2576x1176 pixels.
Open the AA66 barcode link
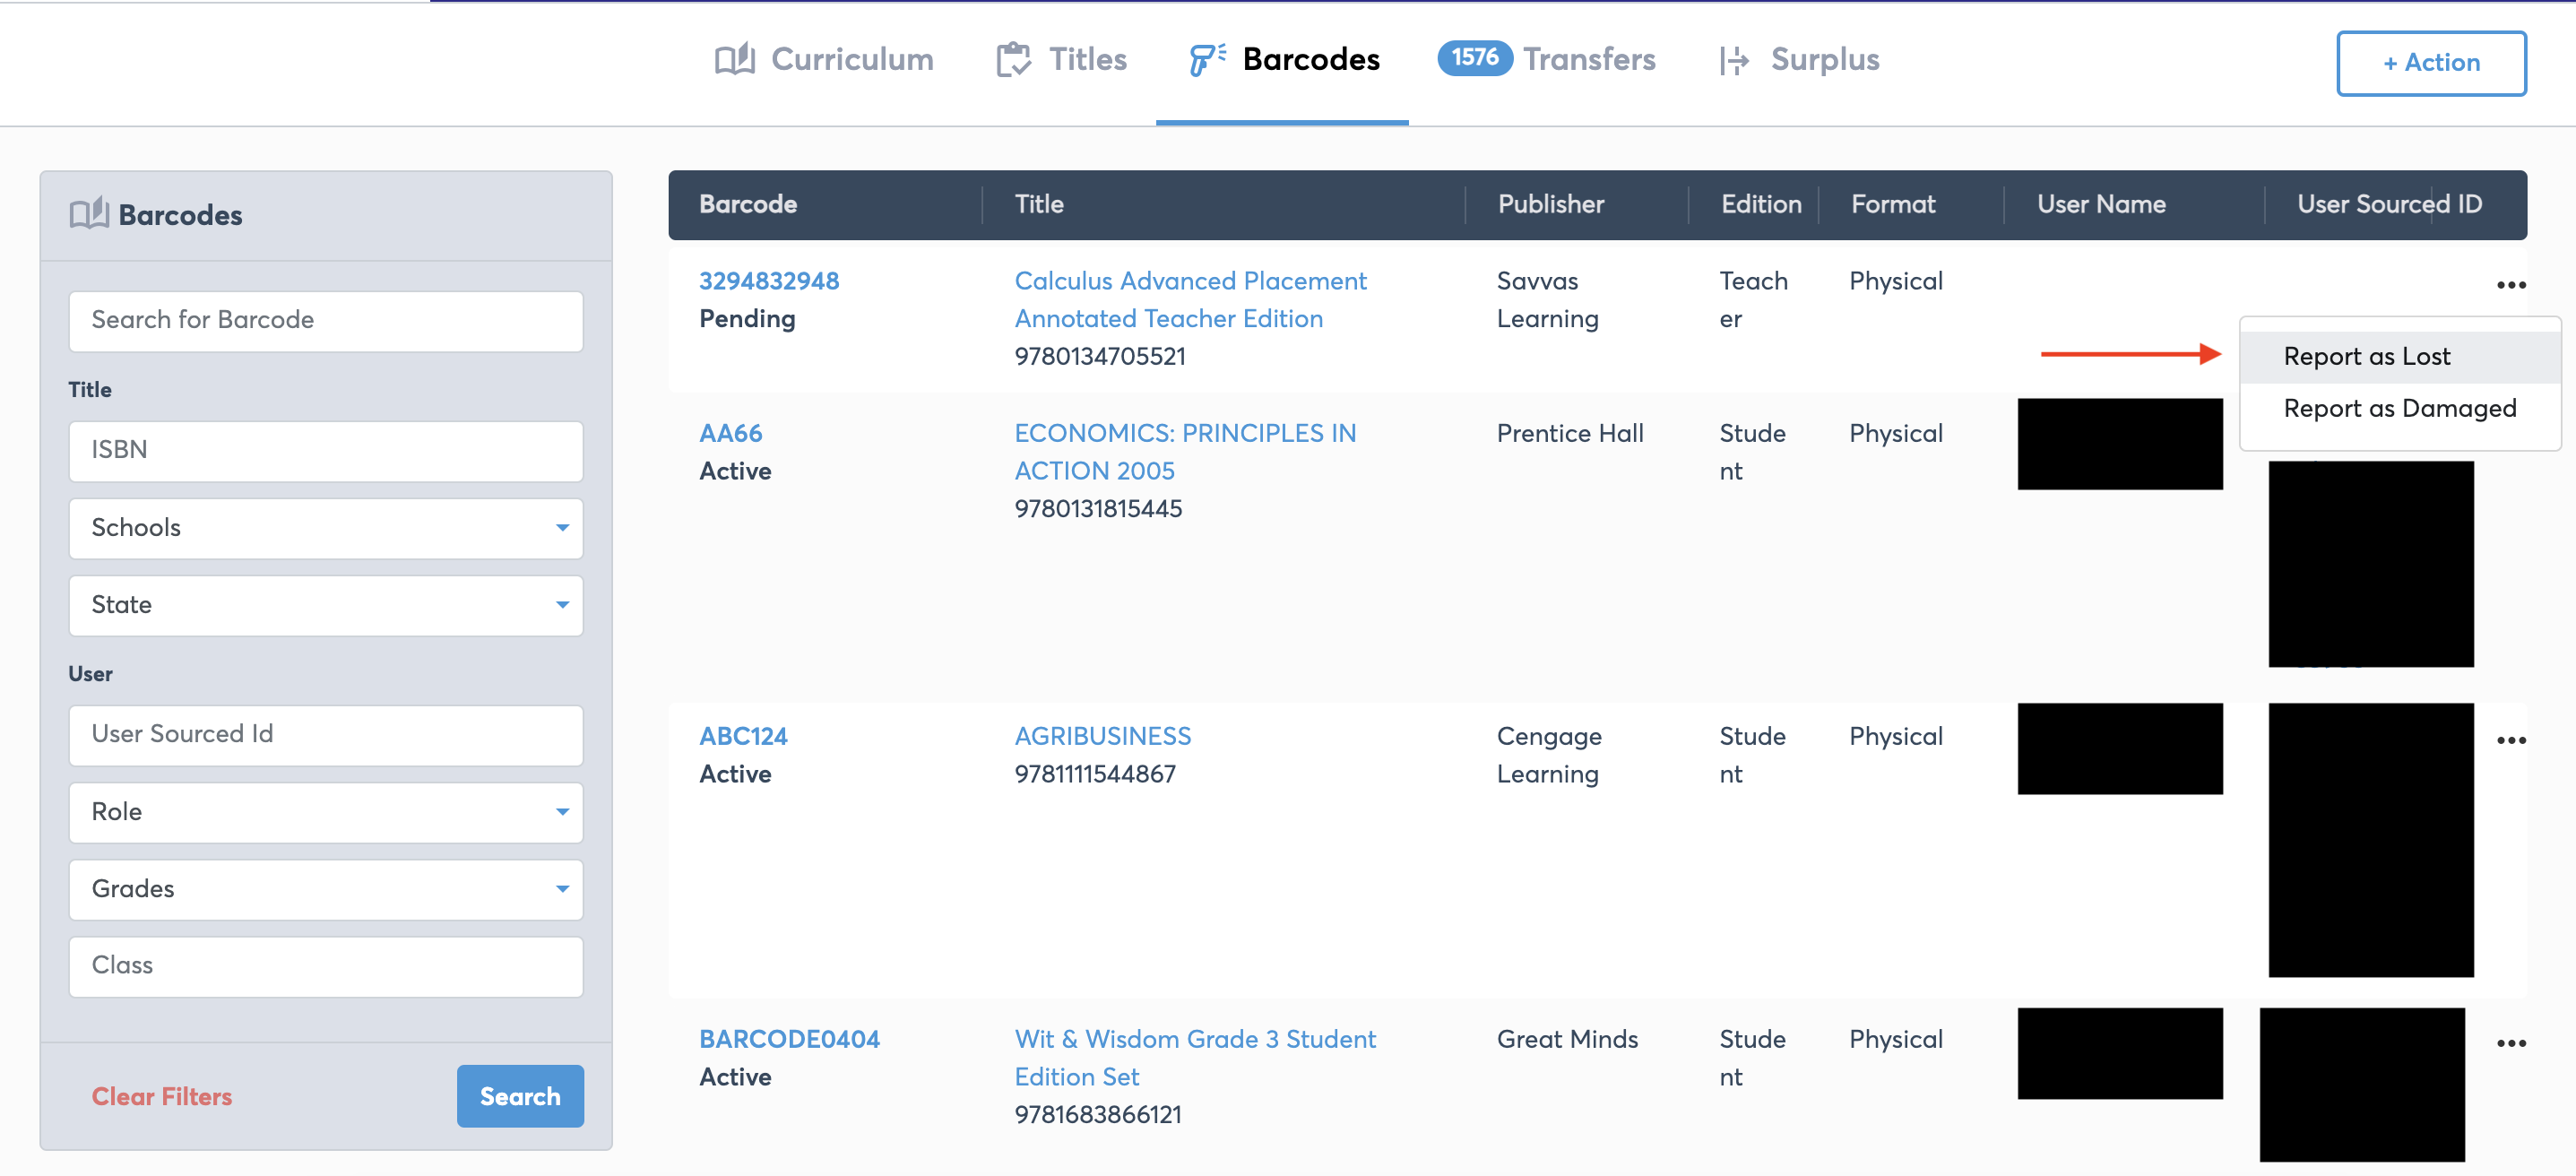[730, 433]
